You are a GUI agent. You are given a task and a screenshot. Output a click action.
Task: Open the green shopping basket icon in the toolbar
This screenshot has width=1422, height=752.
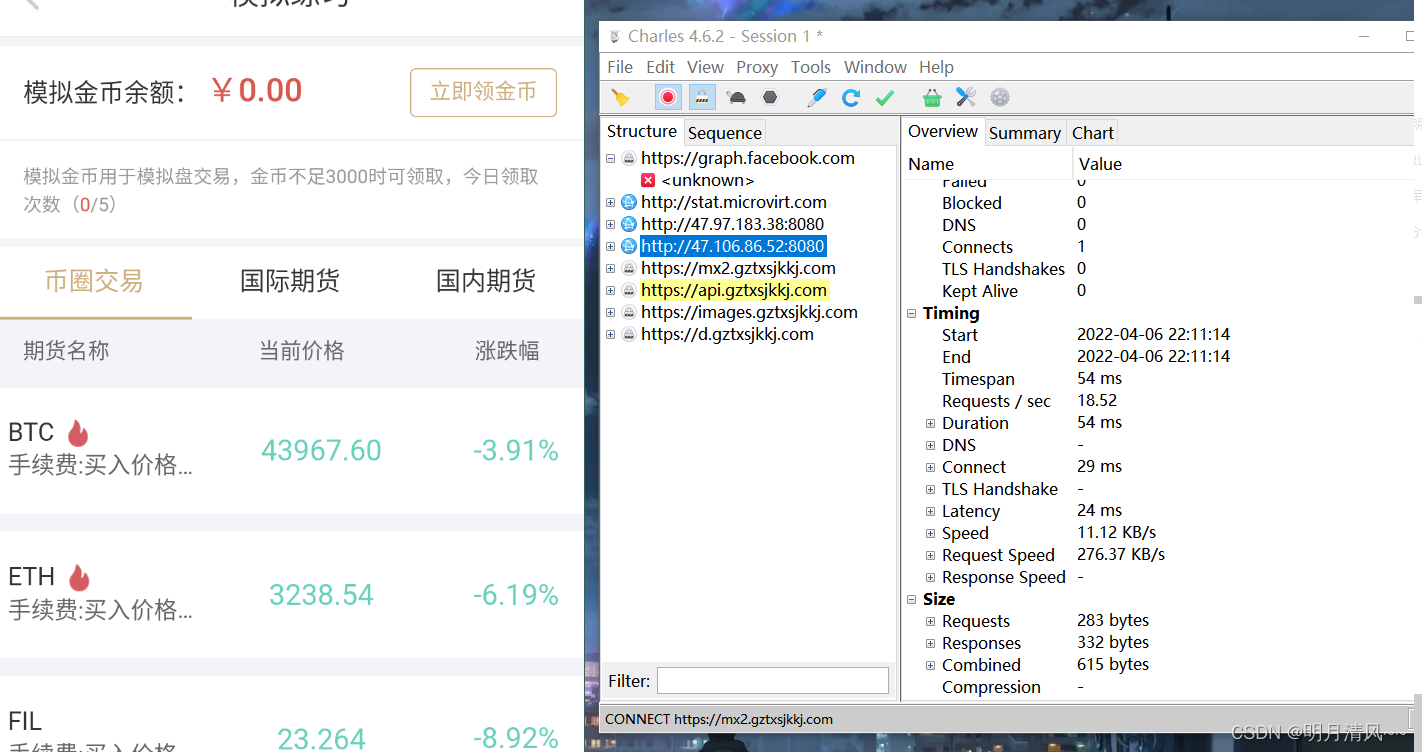(932, 97)
